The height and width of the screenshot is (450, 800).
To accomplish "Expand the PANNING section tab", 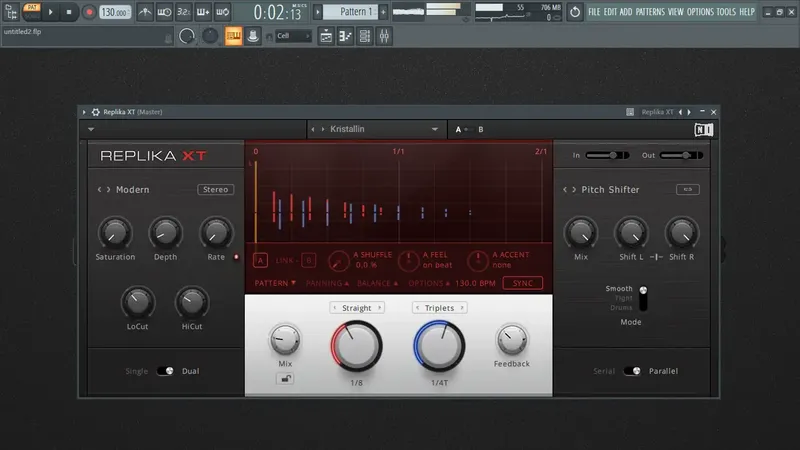I will (327, 283).
